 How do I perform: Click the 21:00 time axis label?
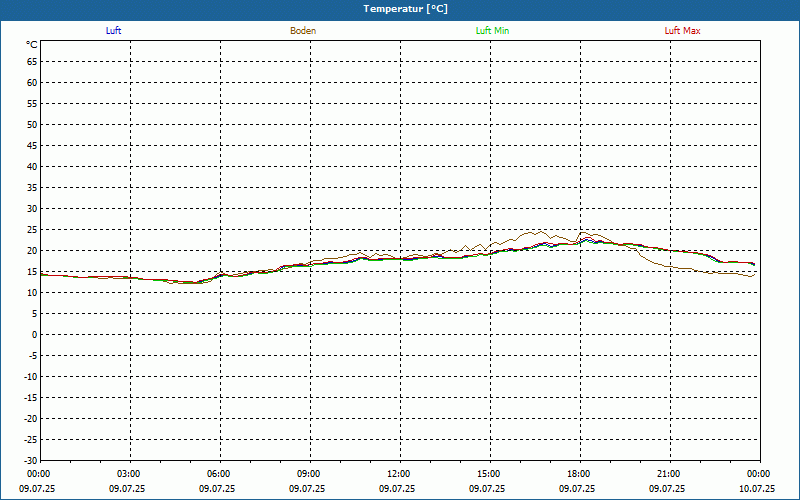click(668, 474)
